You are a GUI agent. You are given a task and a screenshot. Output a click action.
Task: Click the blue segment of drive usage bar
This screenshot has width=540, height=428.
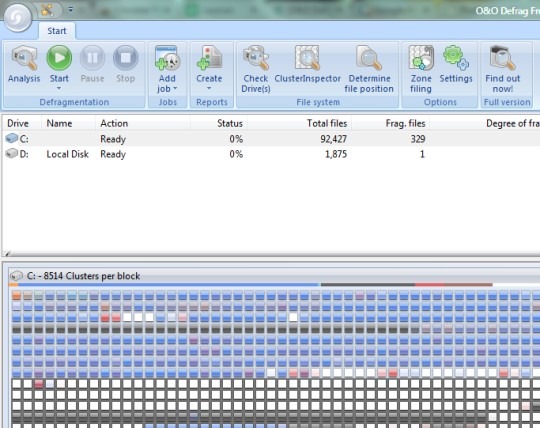pos(169,285)
